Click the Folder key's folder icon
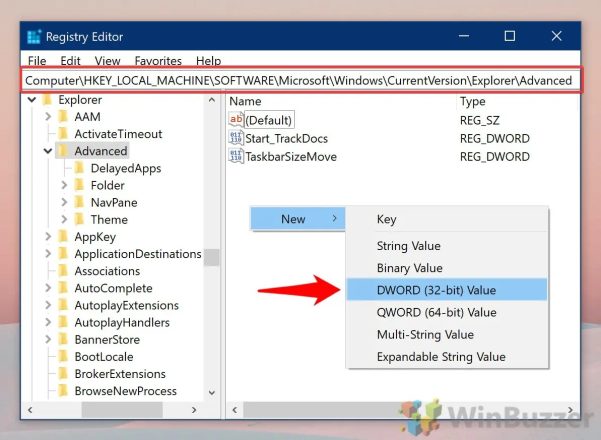601x440 pixels. coord(79,185)
